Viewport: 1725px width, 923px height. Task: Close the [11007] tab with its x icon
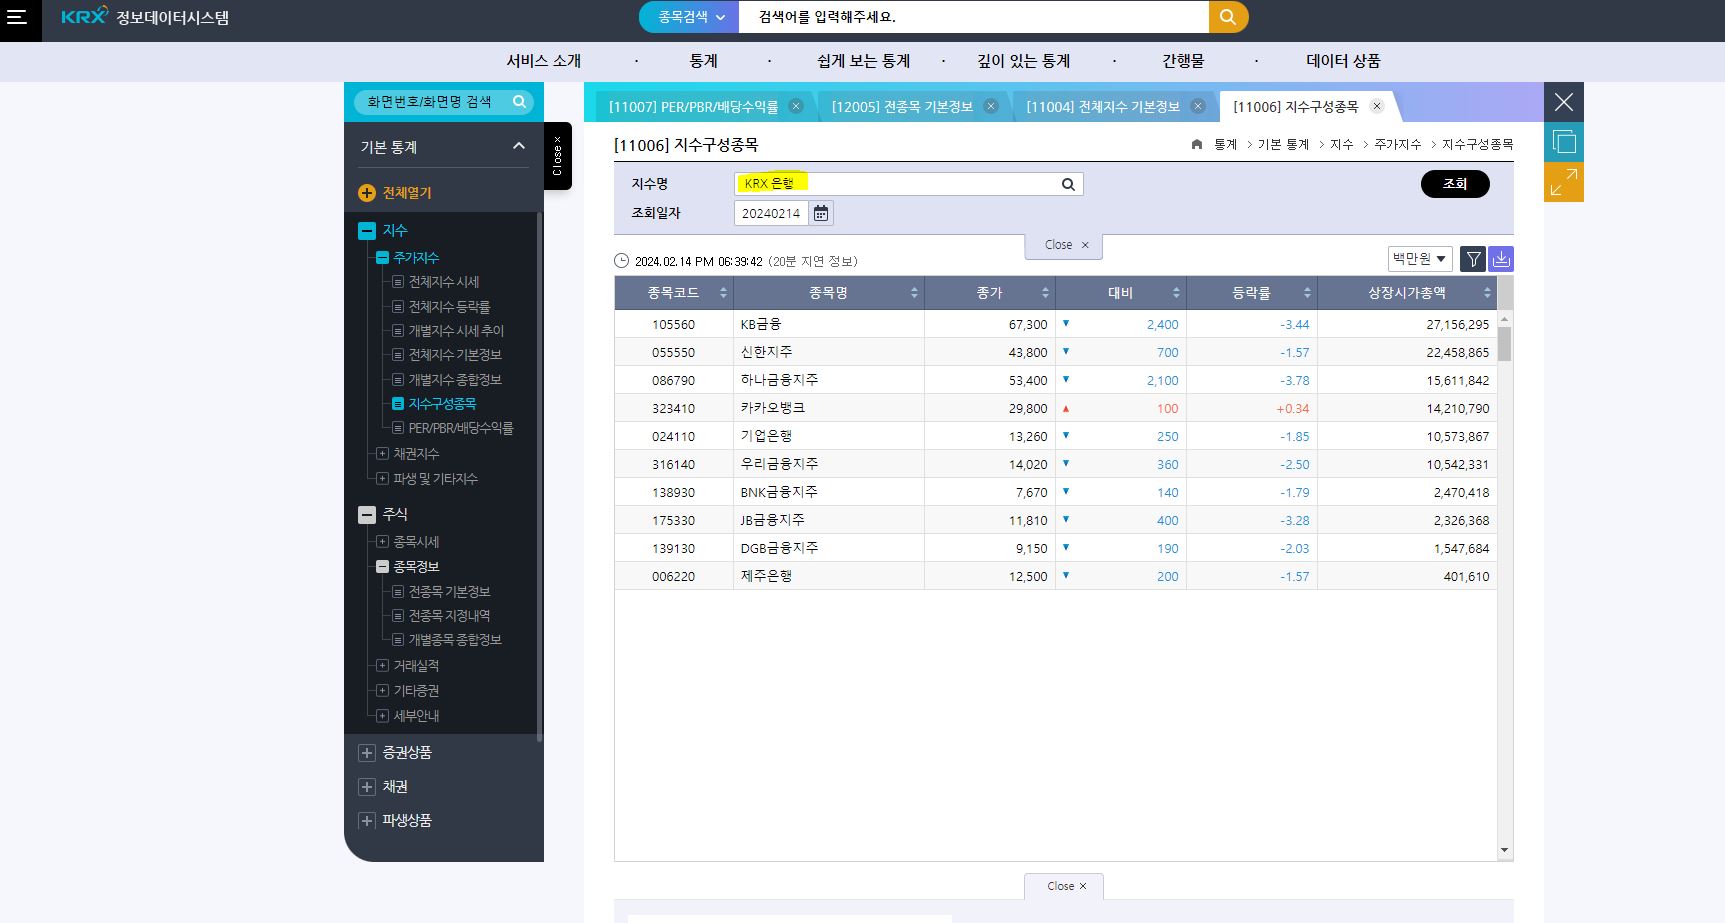point(796,106)
